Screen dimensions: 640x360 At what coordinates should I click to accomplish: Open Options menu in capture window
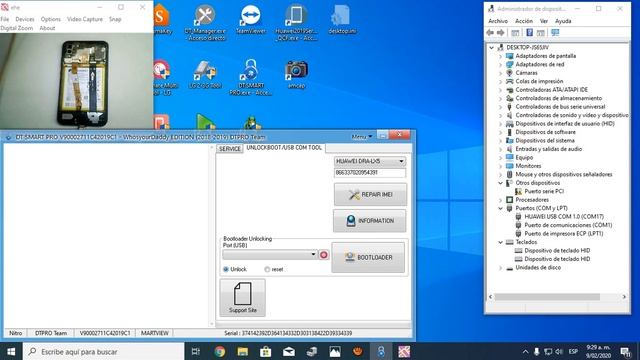pyautogui.click(x=51, y=19)
